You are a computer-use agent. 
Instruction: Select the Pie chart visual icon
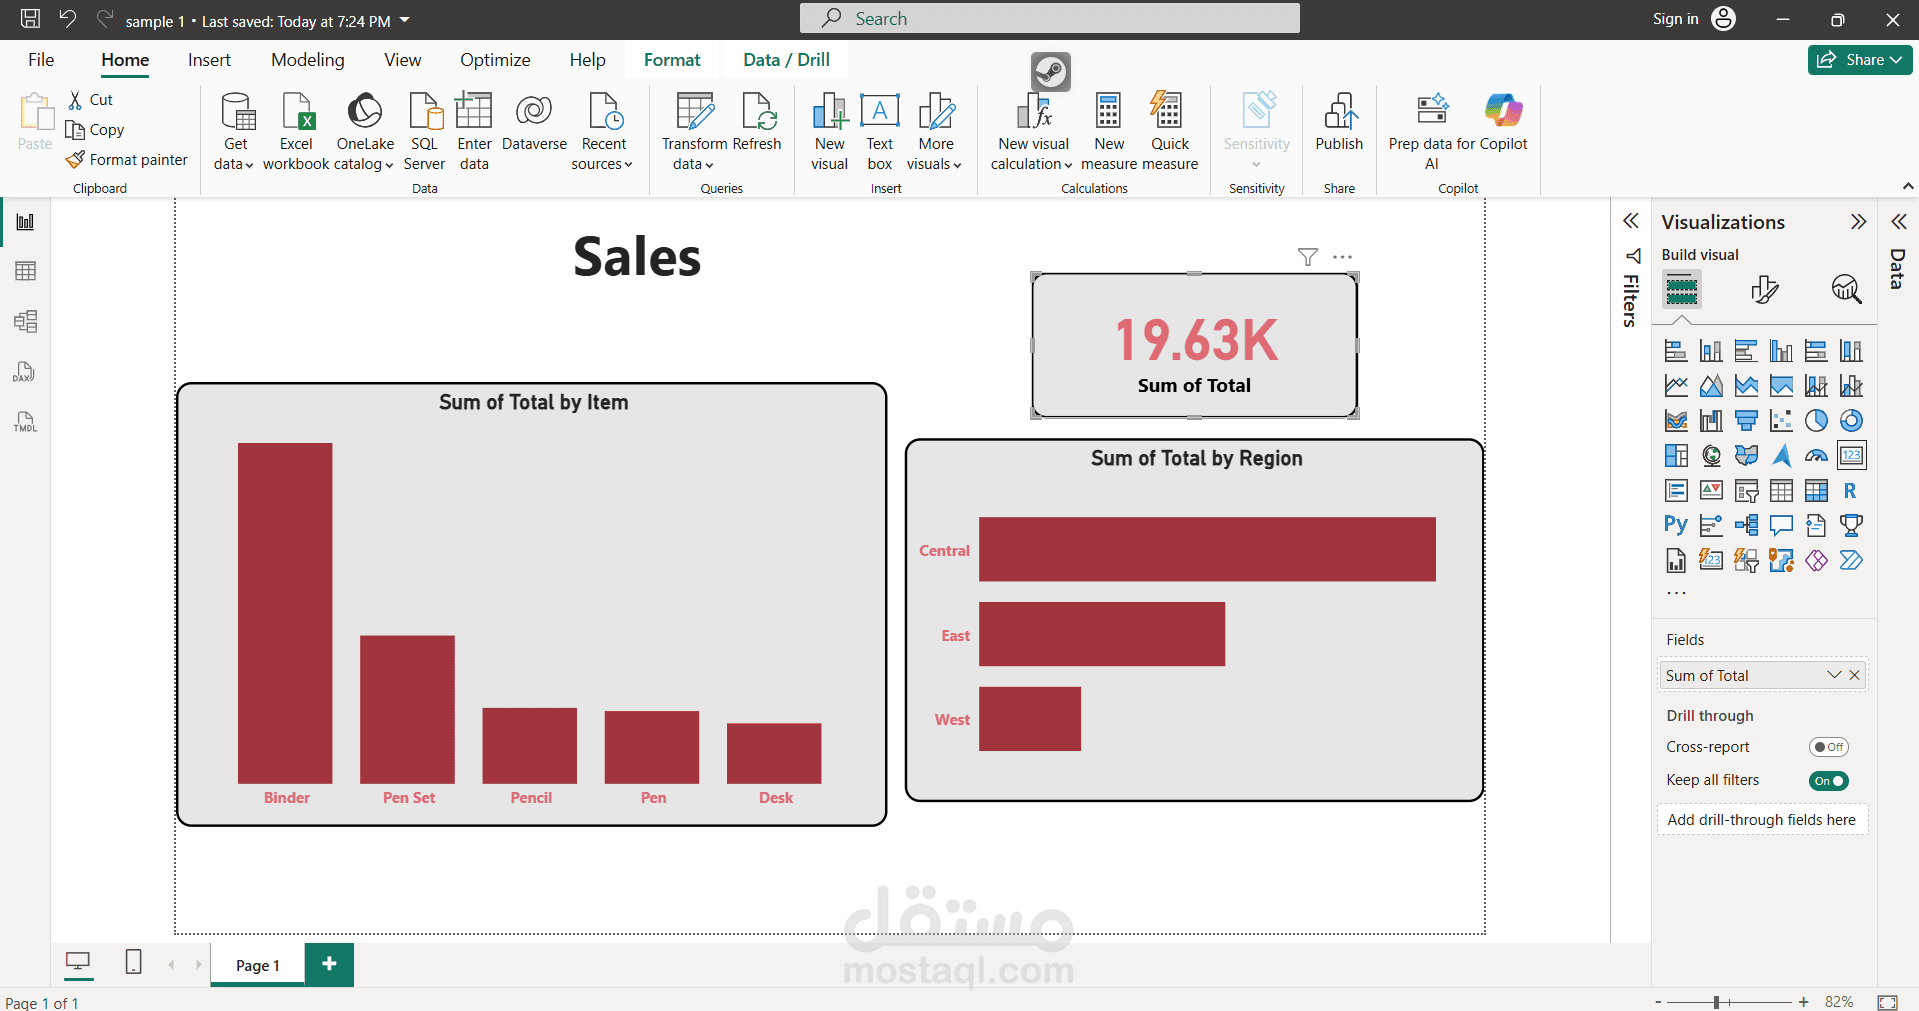click(1816, 421)
